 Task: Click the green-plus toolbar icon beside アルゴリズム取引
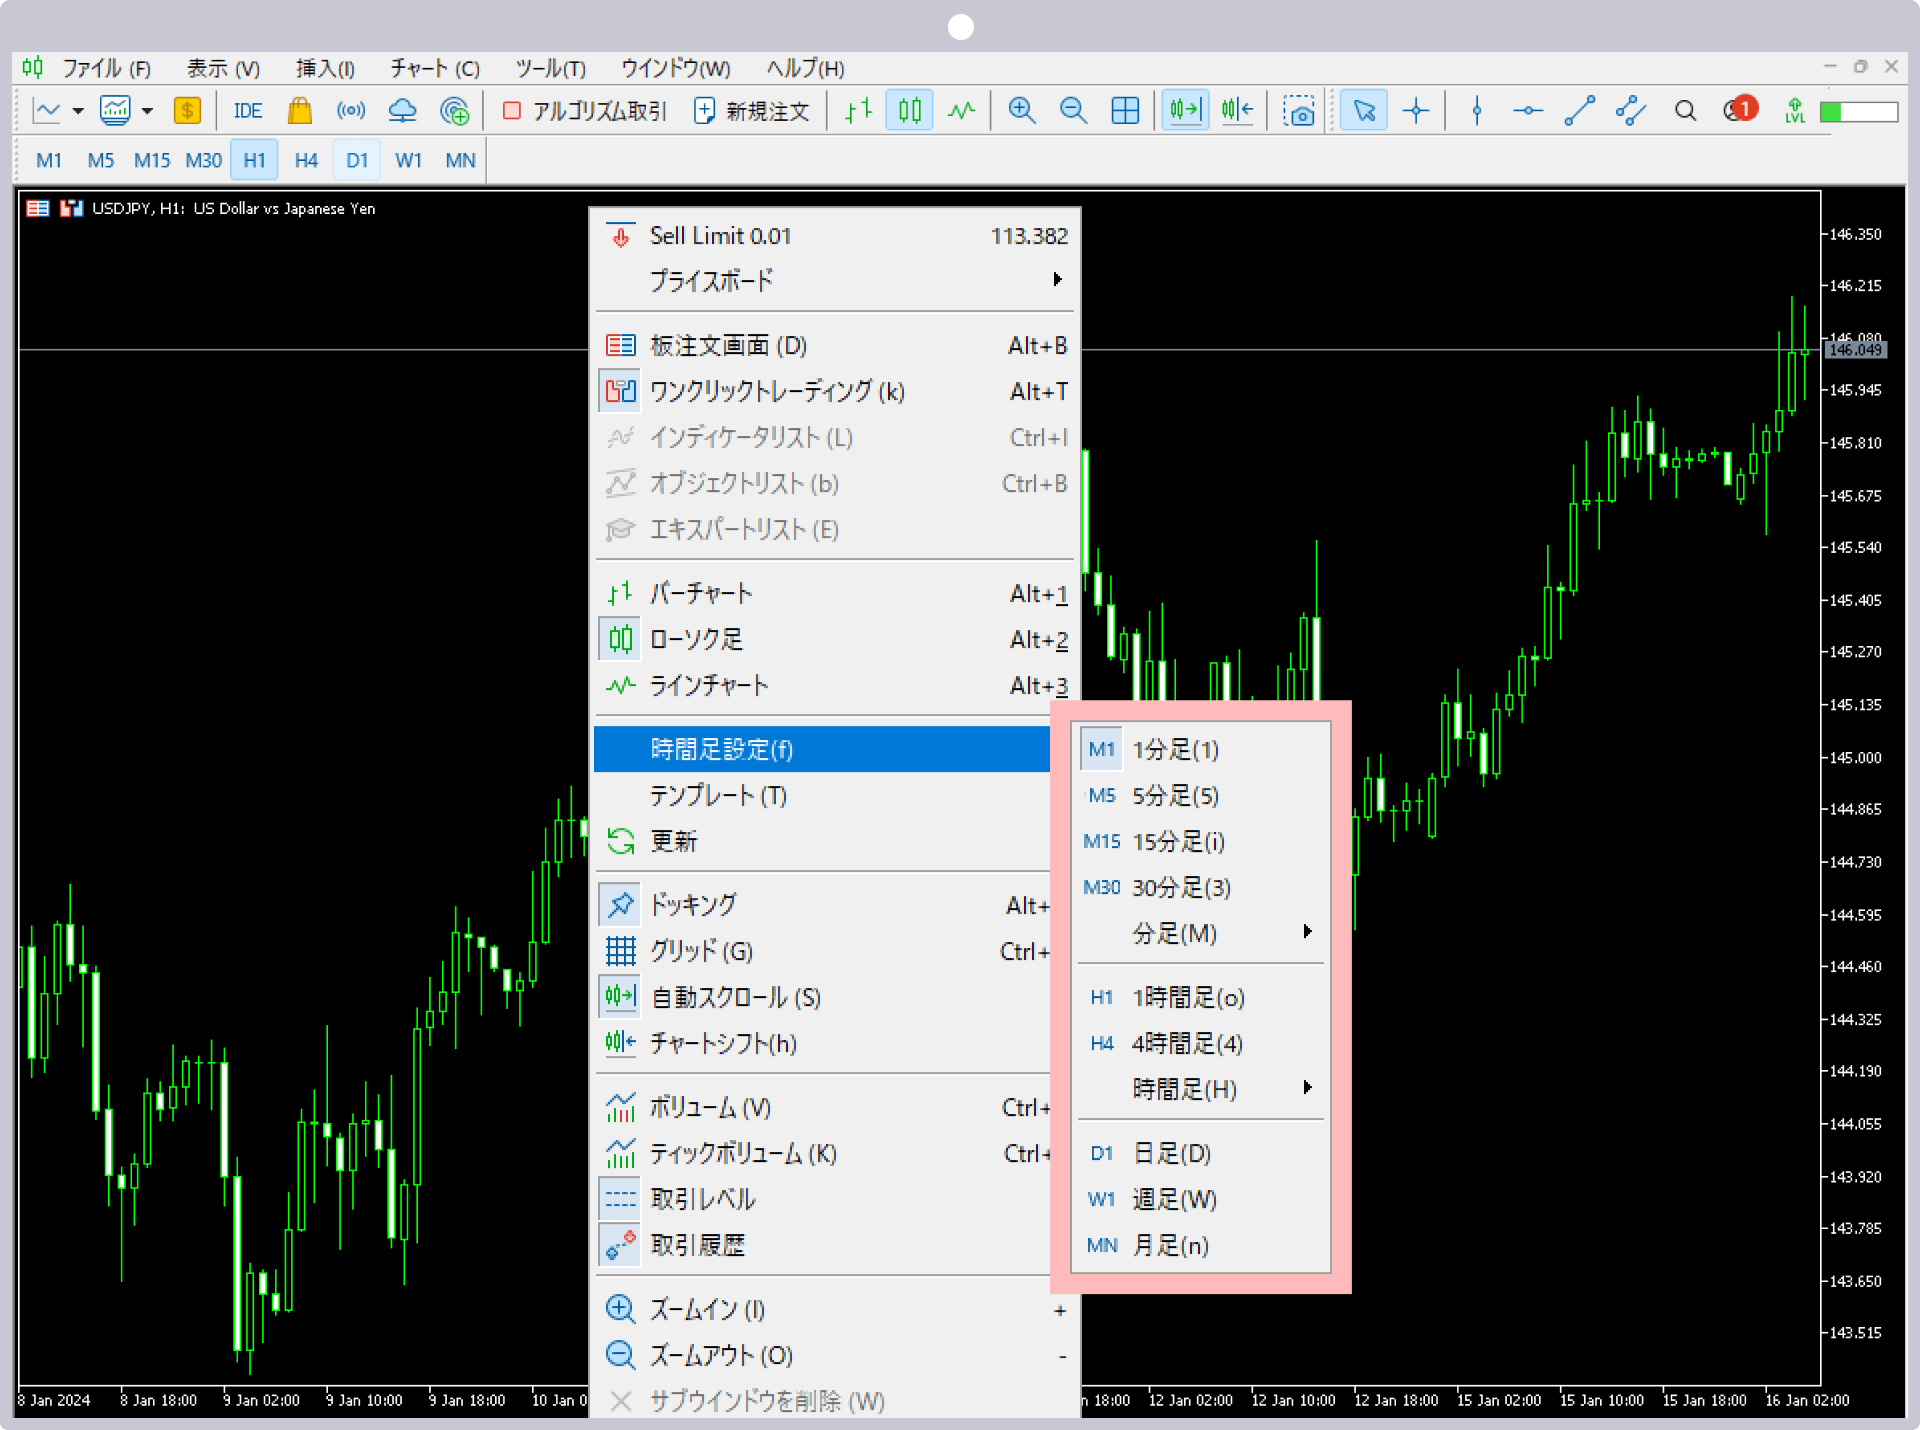click(454, 111)
